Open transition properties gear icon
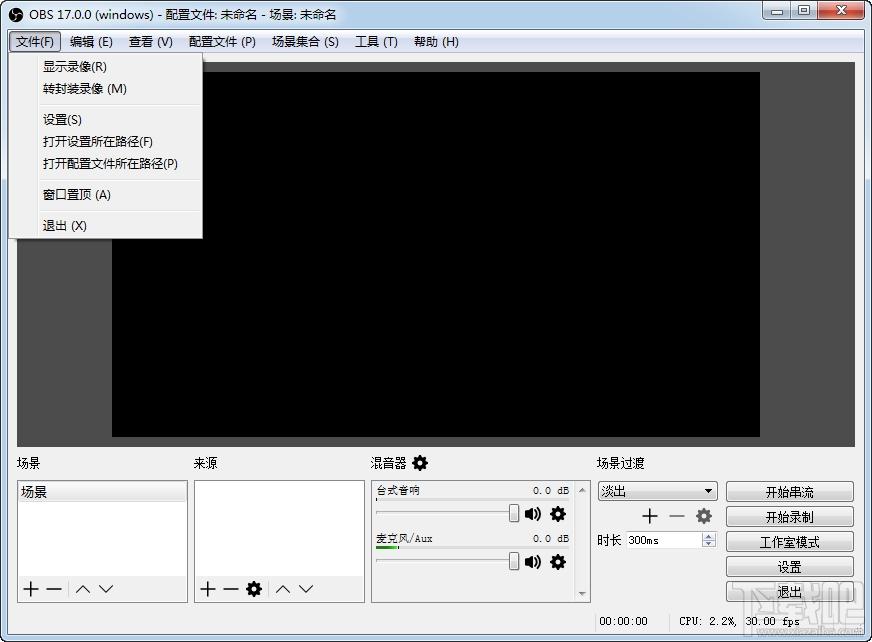The width and height of the screenshot is (872, 642). click(703, 516)
